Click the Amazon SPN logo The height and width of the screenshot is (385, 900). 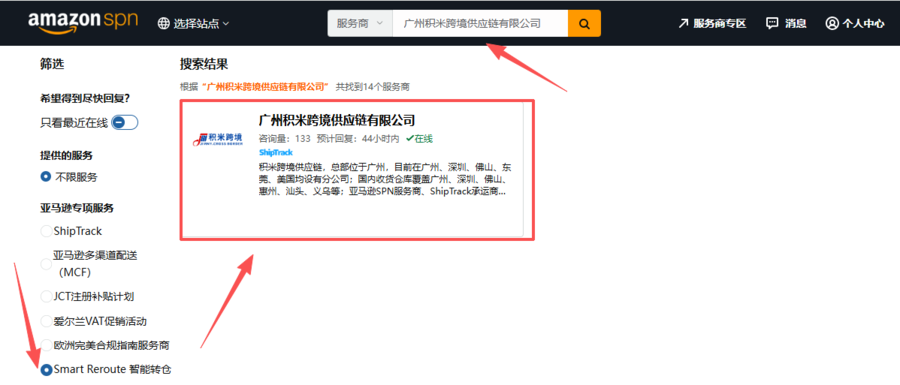click(83, 22)
